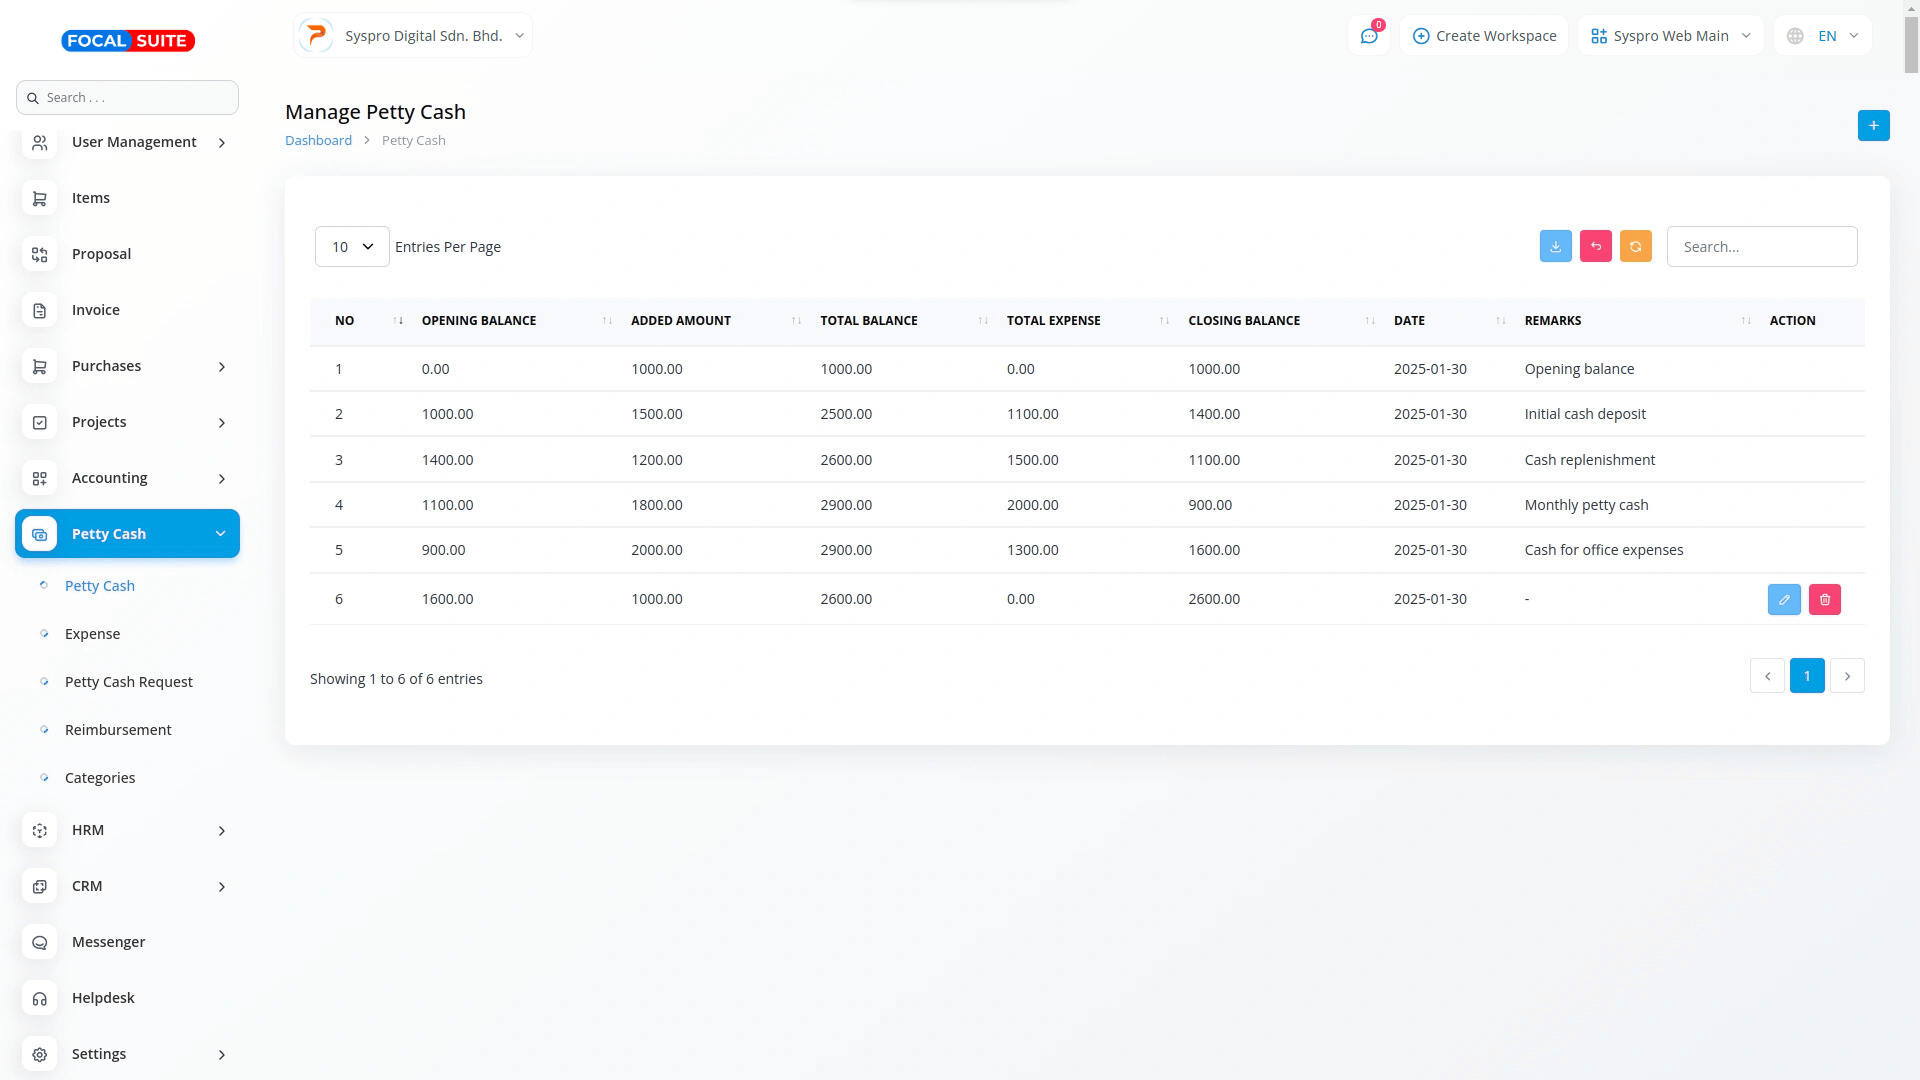
Task: Click the red delete trash icon
Action: coord(1824,599)
